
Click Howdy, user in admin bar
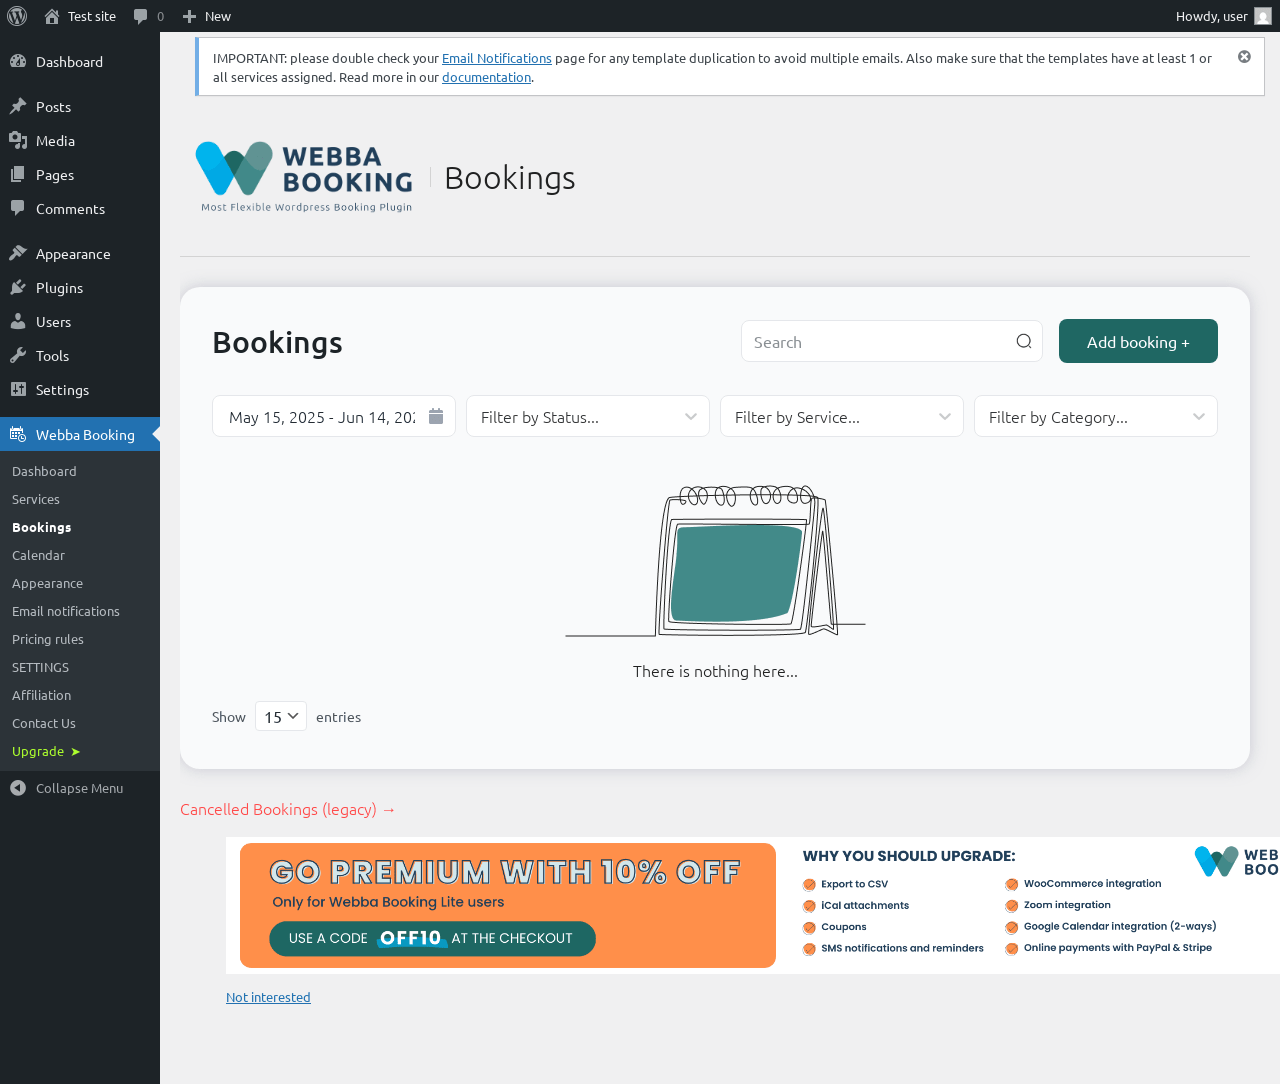click(x=1211, y=16)
